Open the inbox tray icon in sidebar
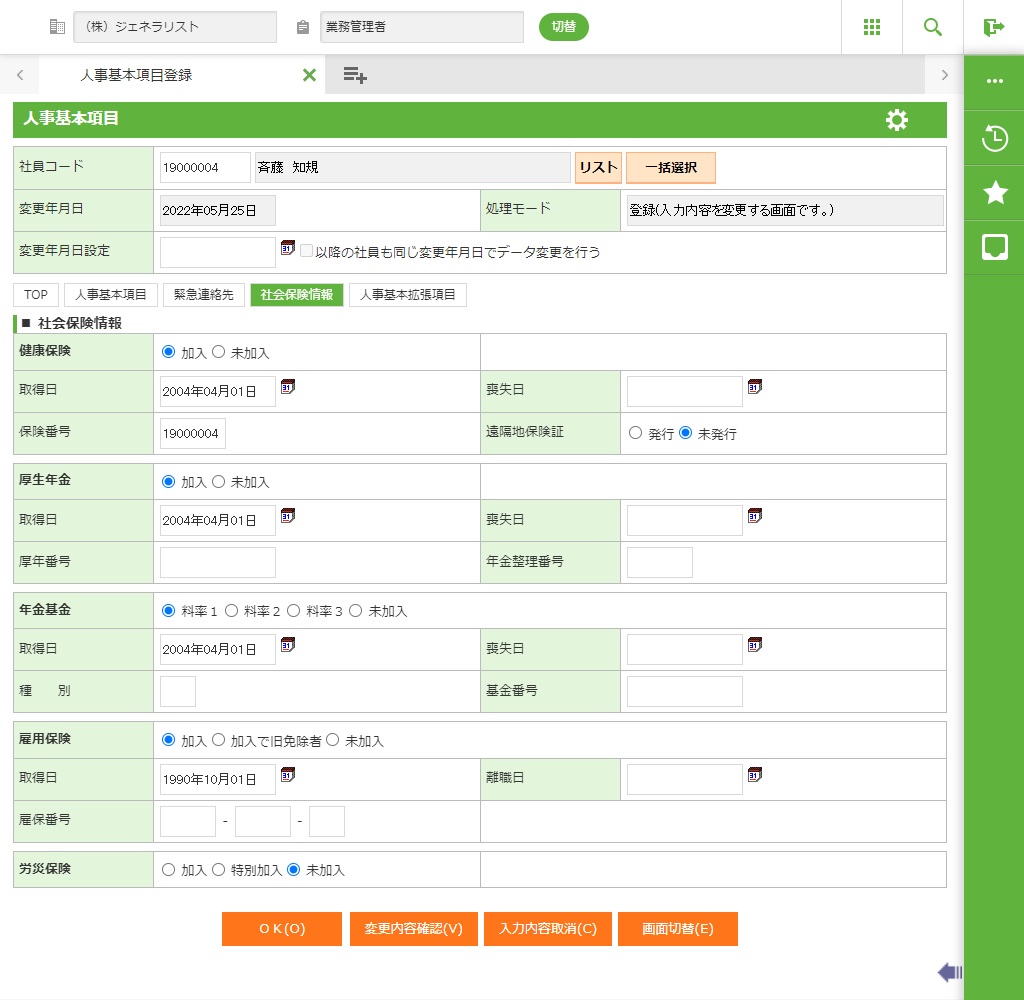The height and width of the screenshot is (1000, 1024). pyautogui.click(x=994, y=247)
